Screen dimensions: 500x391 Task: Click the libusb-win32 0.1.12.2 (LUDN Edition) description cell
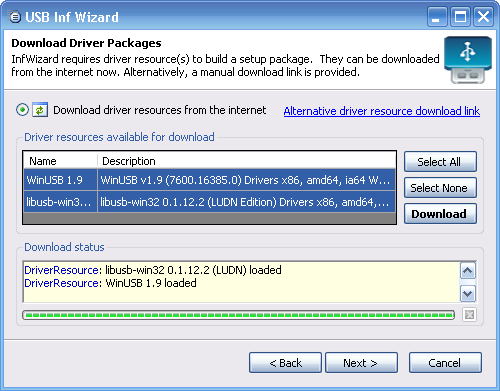coord(246,202)
